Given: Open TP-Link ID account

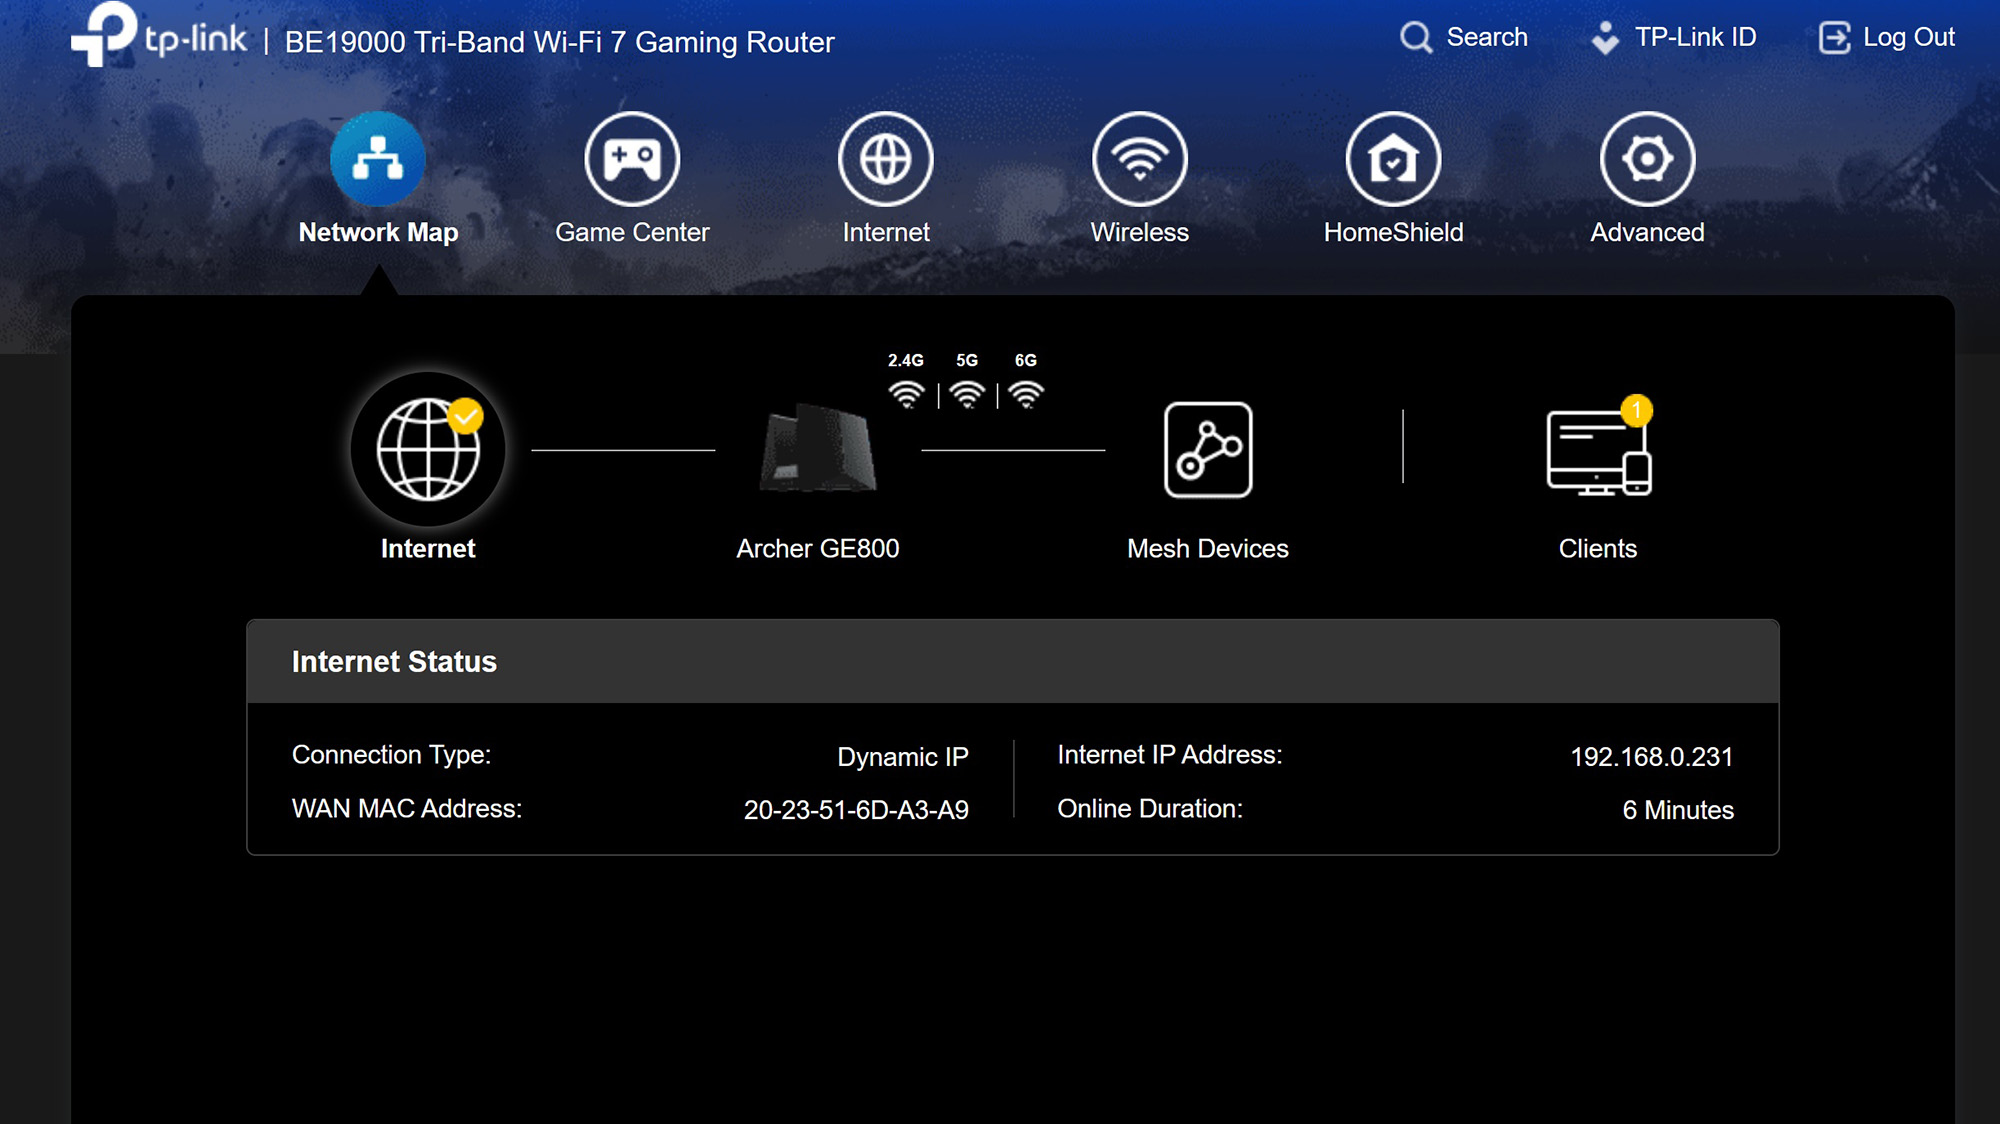Looking at the screenshot, I should coord(1674,38).
